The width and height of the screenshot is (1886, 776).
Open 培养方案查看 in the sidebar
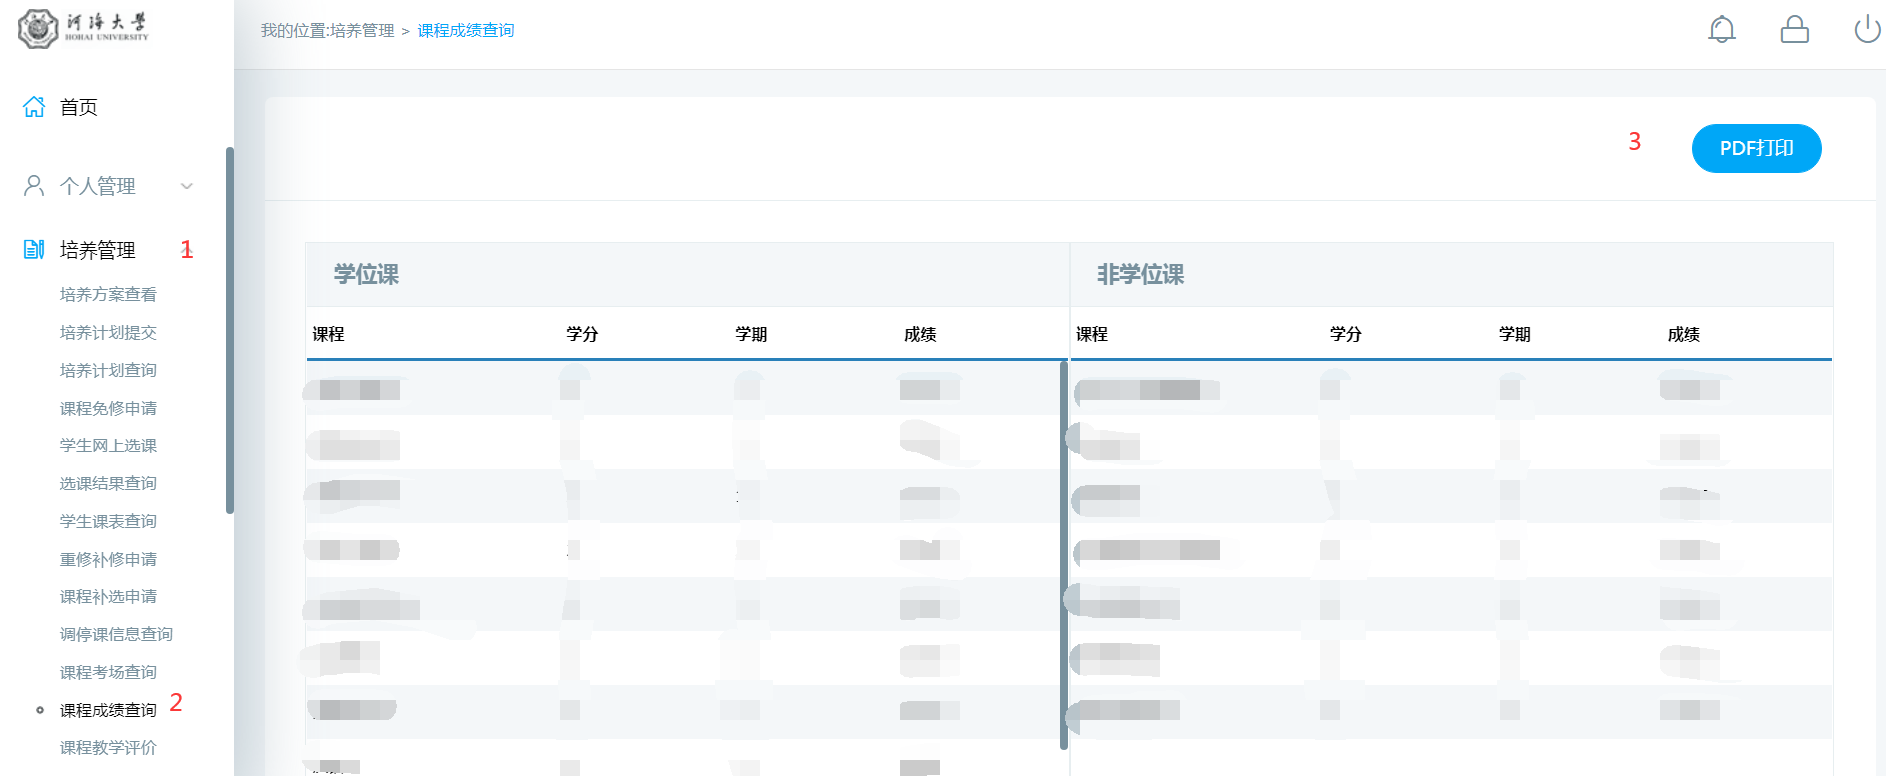coord(108,294)
